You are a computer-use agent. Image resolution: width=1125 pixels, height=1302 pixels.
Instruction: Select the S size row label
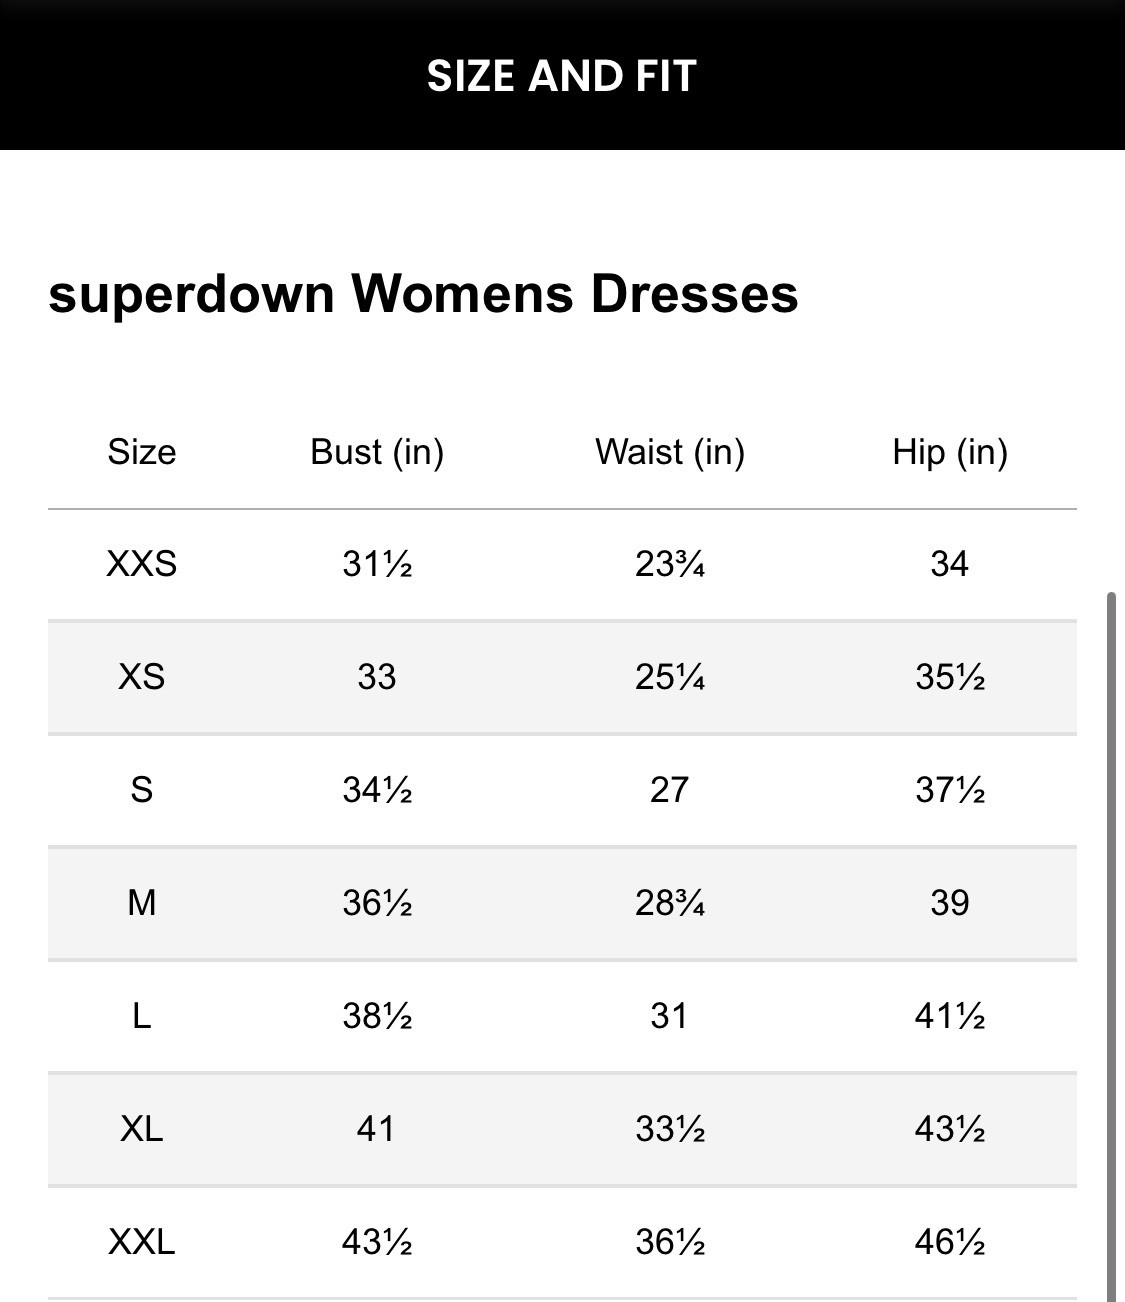[x=142, y=790]
